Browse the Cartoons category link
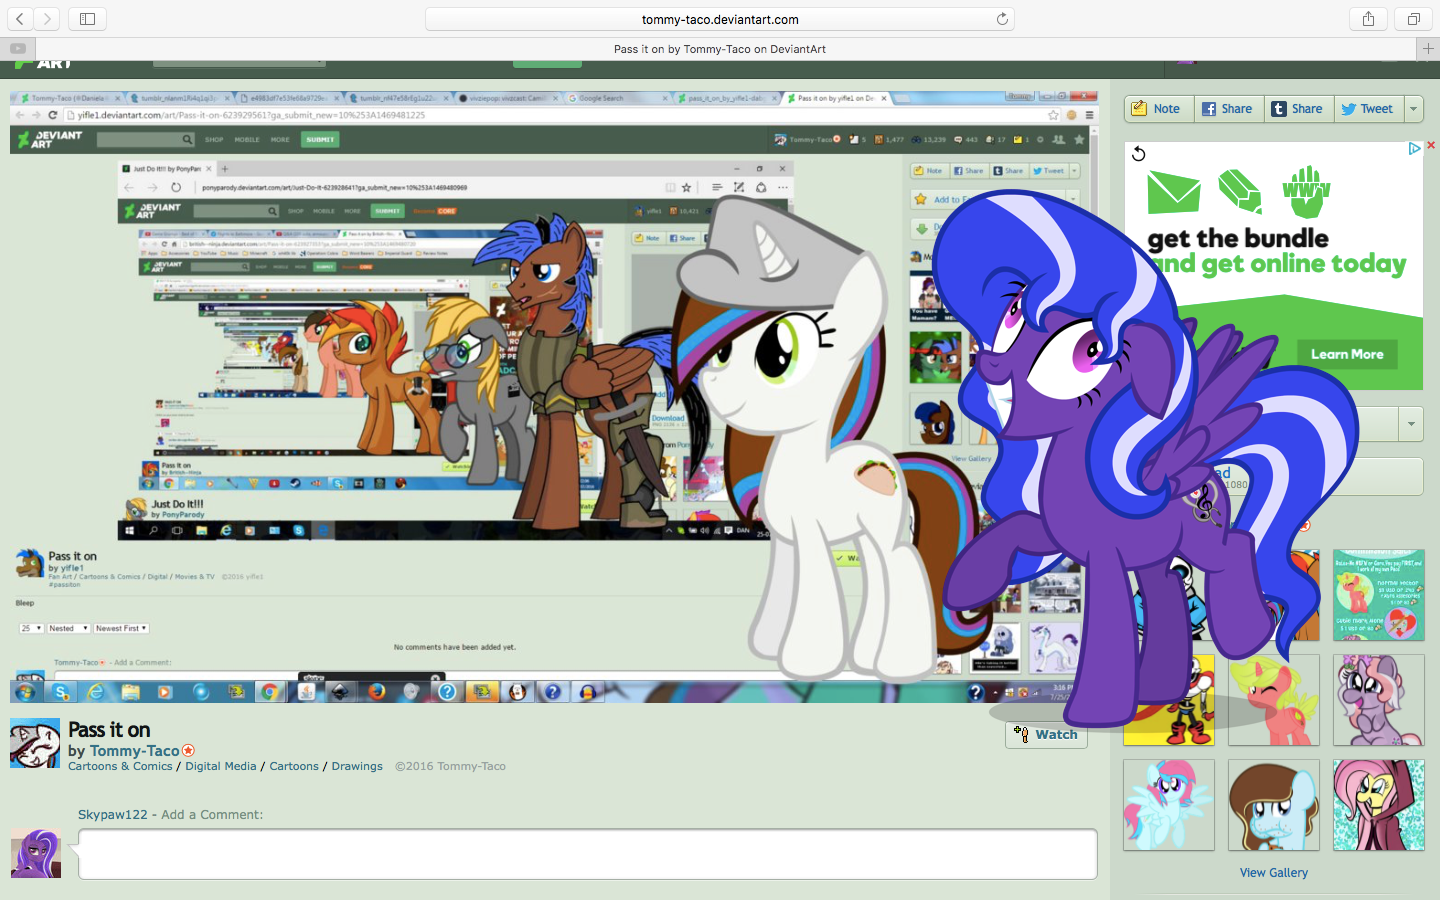The width and height of the screenshot is (1440, 900). point(294,766)
